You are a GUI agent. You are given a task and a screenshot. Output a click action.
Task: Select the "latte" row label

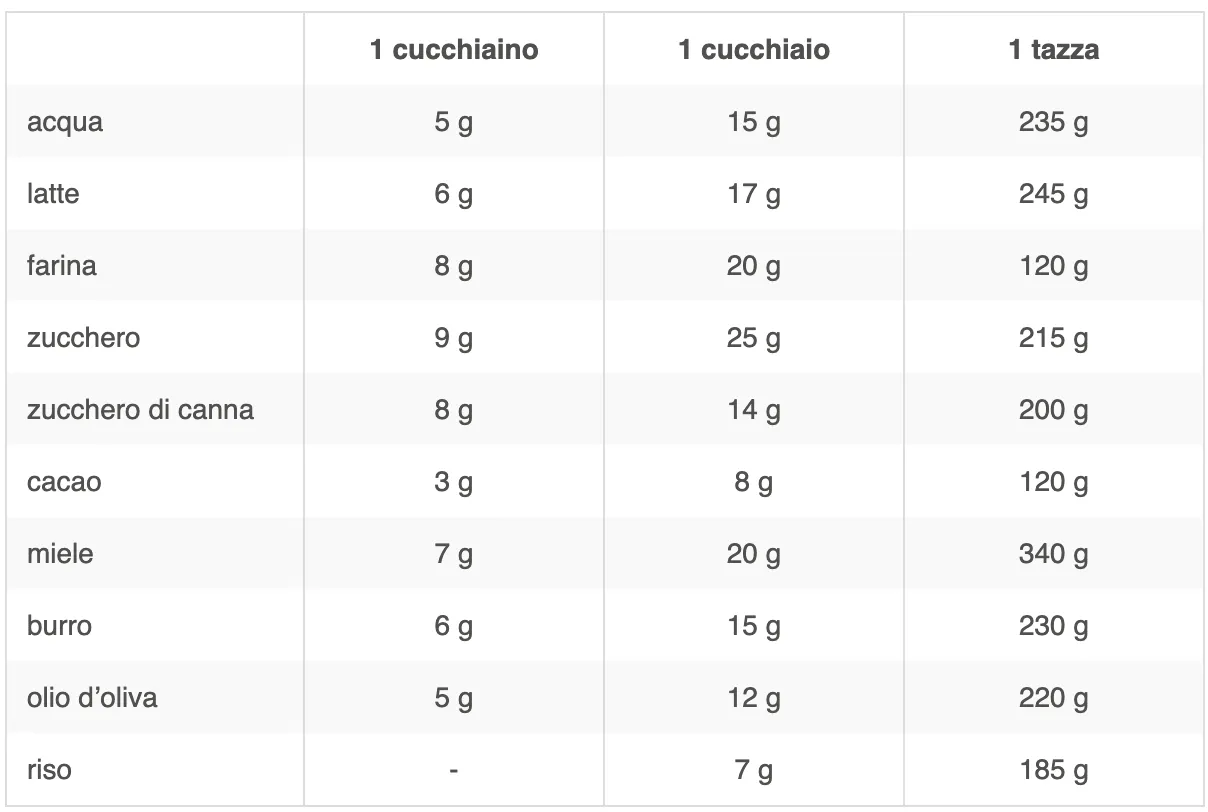[53, 194]
